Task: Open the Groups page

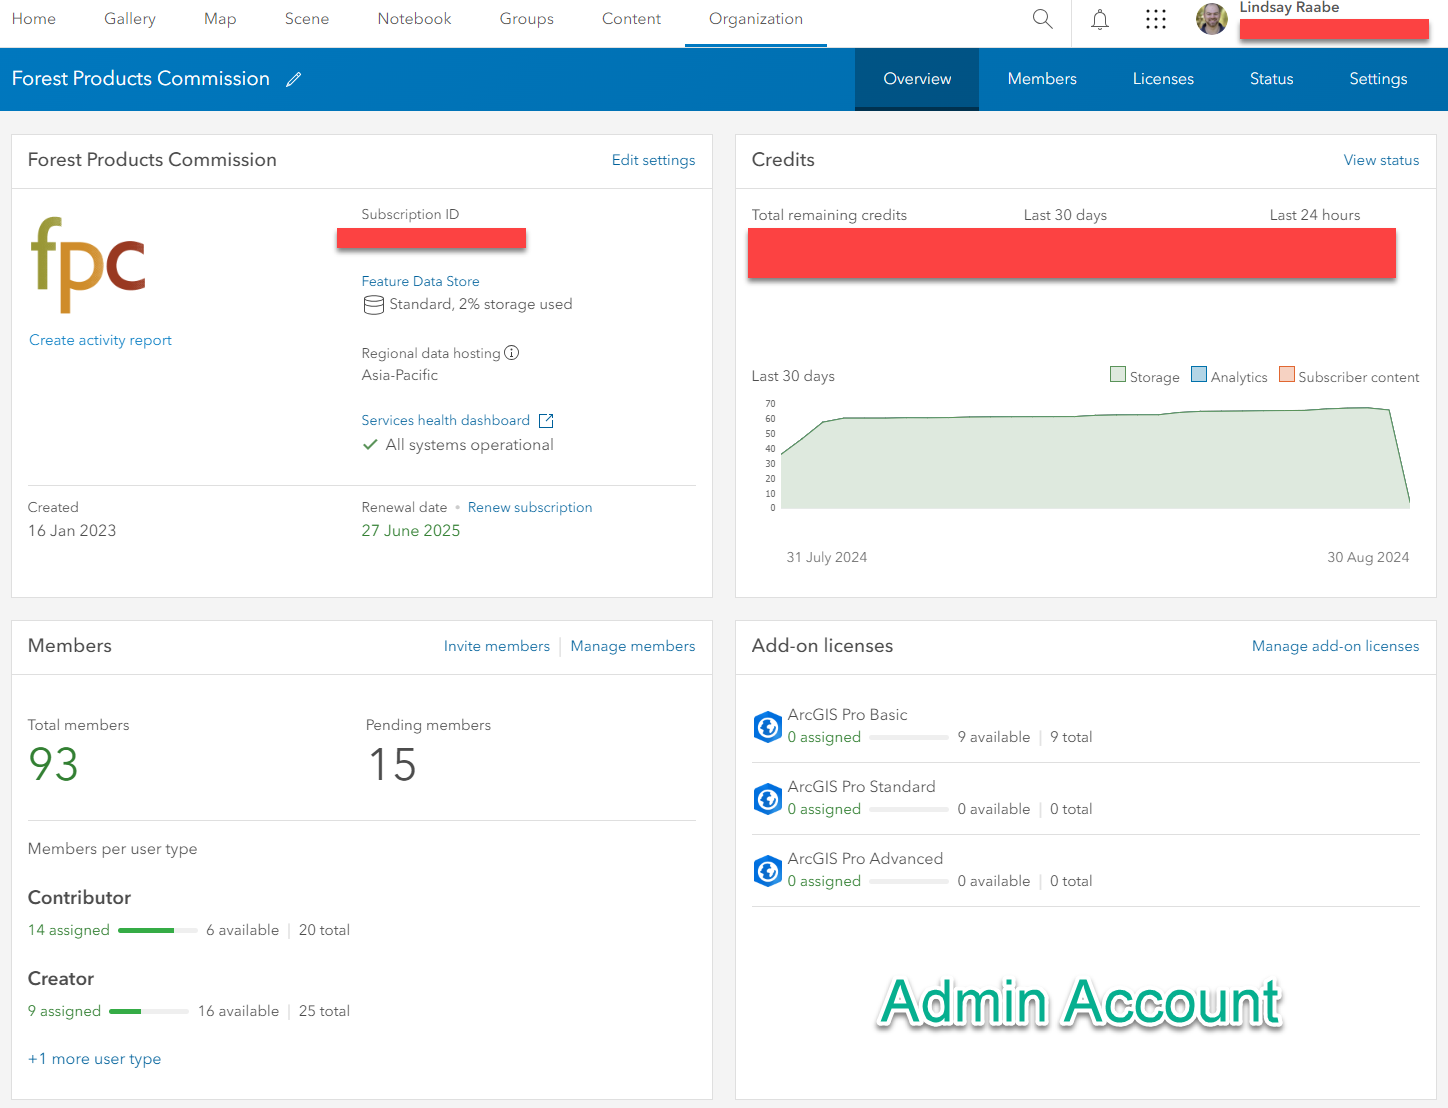Action: 527,19
